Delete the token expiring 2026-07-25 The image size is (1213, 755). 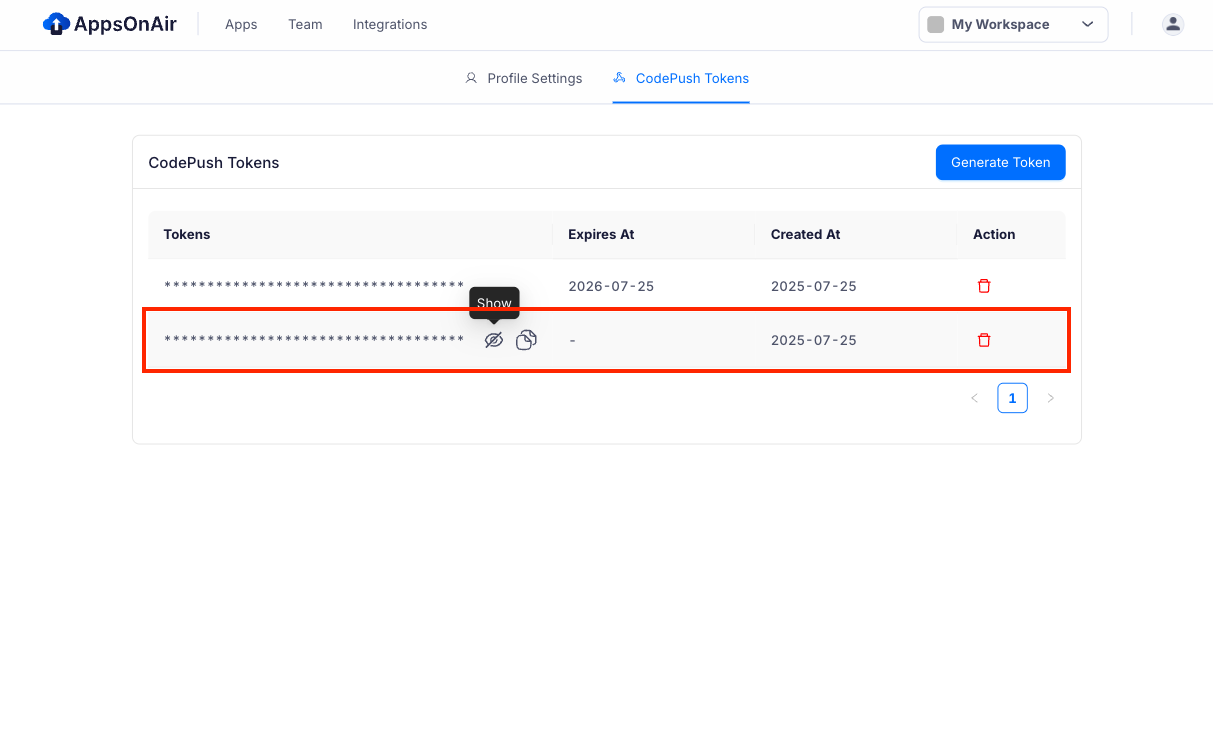[984, 286]
